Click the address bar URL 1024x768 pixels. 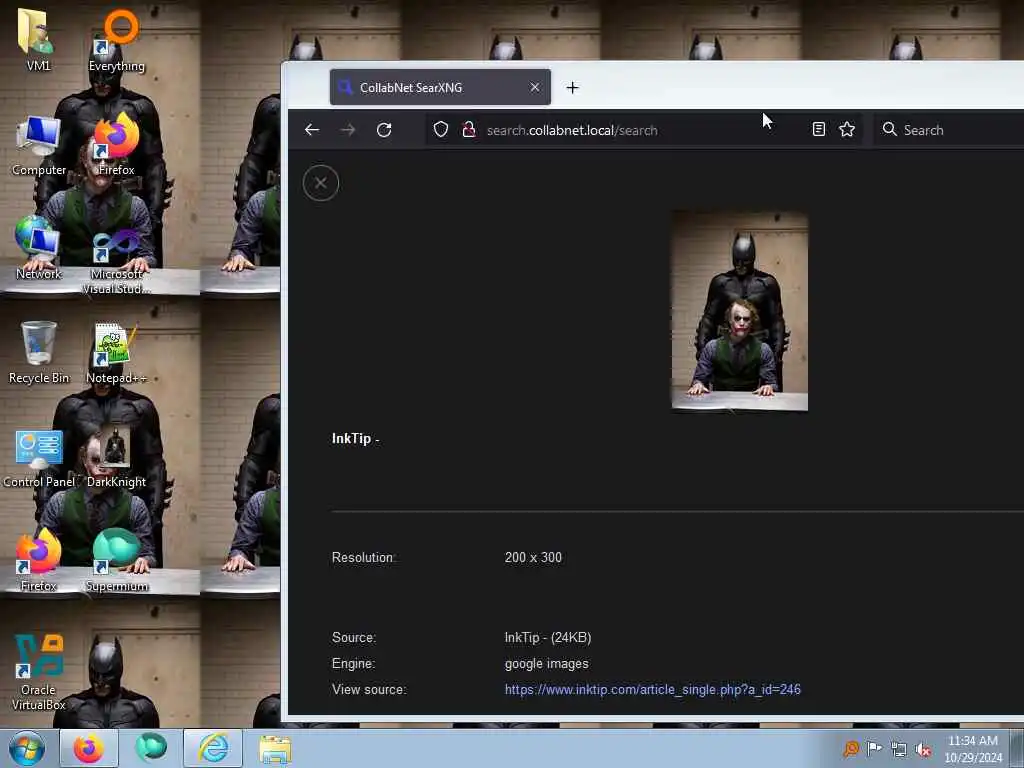pos(572,130)
